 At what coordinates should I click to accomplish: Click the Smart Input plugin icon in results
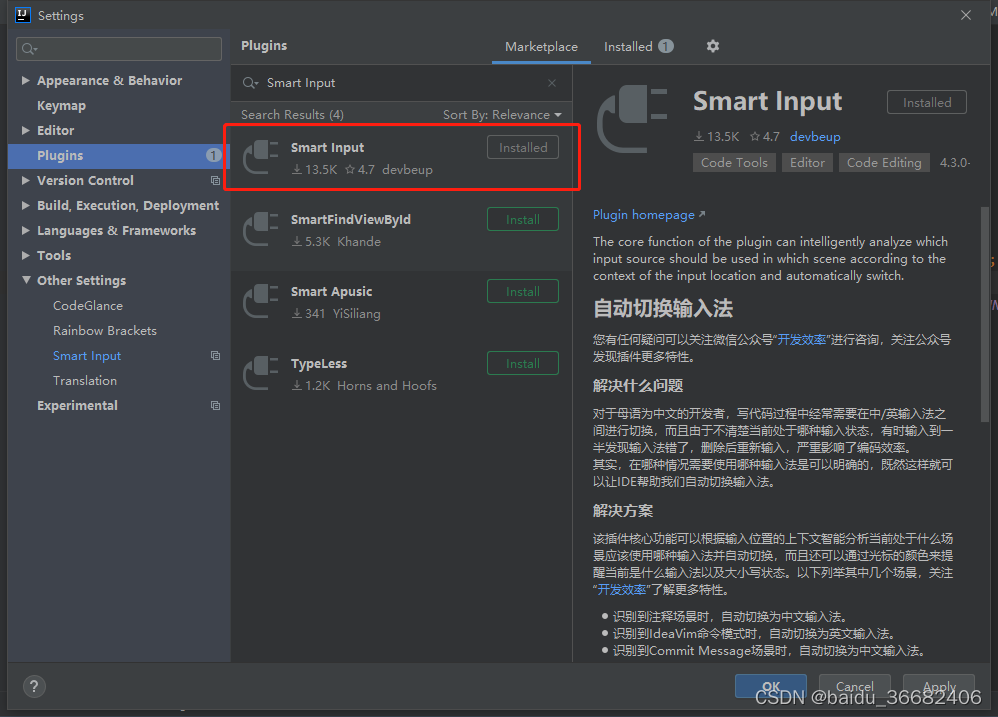point(261,157)
